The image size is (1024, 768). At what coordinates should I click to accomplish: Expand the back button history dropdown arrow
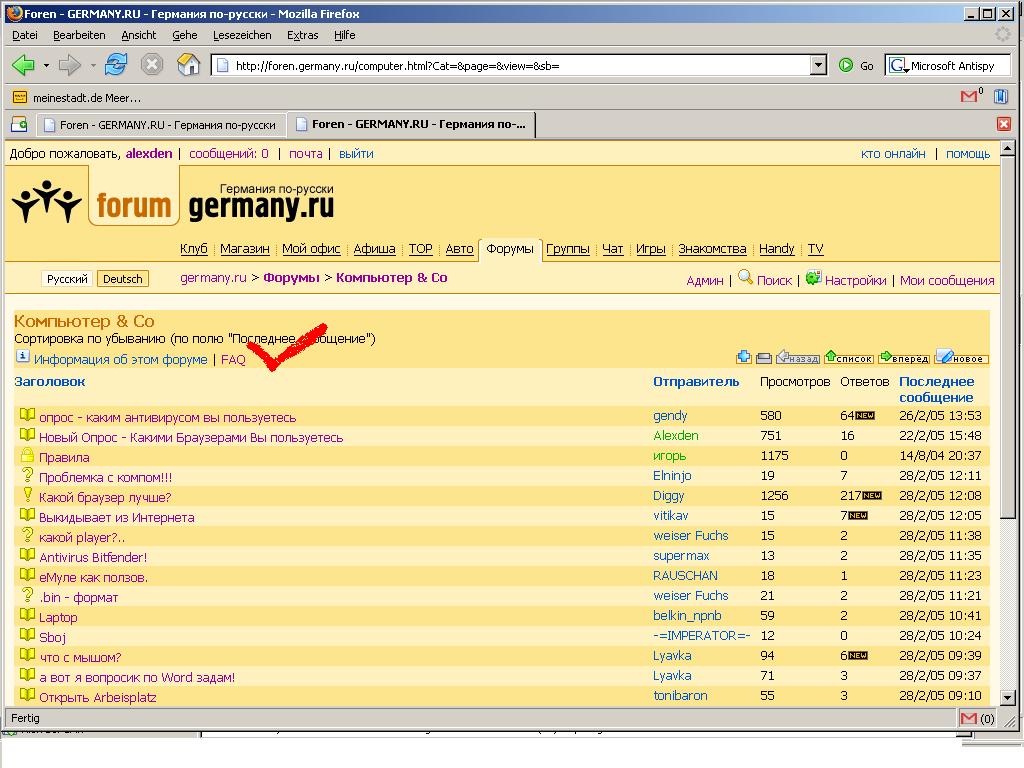pos(46,66)
